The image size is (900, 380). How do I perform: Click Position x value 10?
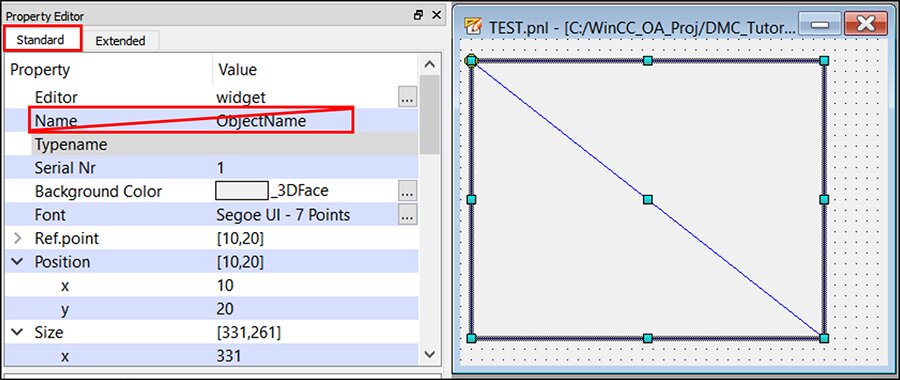click(x=225, y=285)
